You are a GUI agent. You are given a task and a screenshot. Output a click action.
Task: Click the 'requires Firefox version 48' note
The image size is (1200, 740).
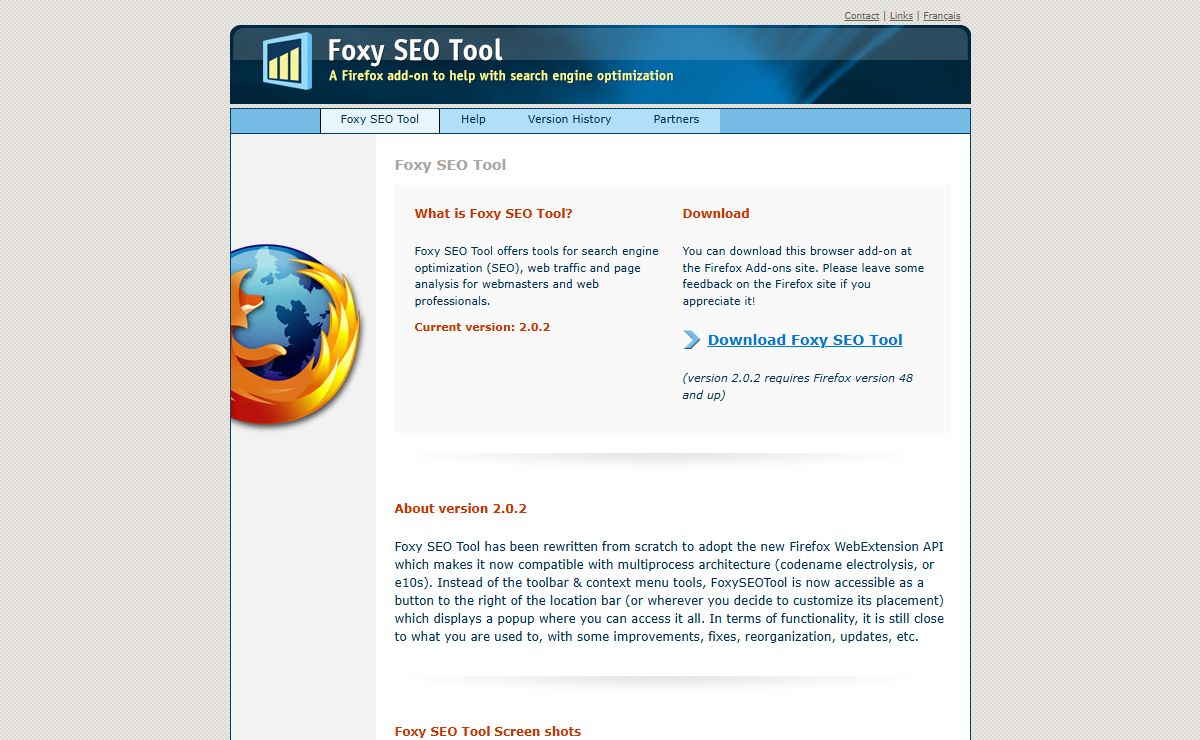798,386
